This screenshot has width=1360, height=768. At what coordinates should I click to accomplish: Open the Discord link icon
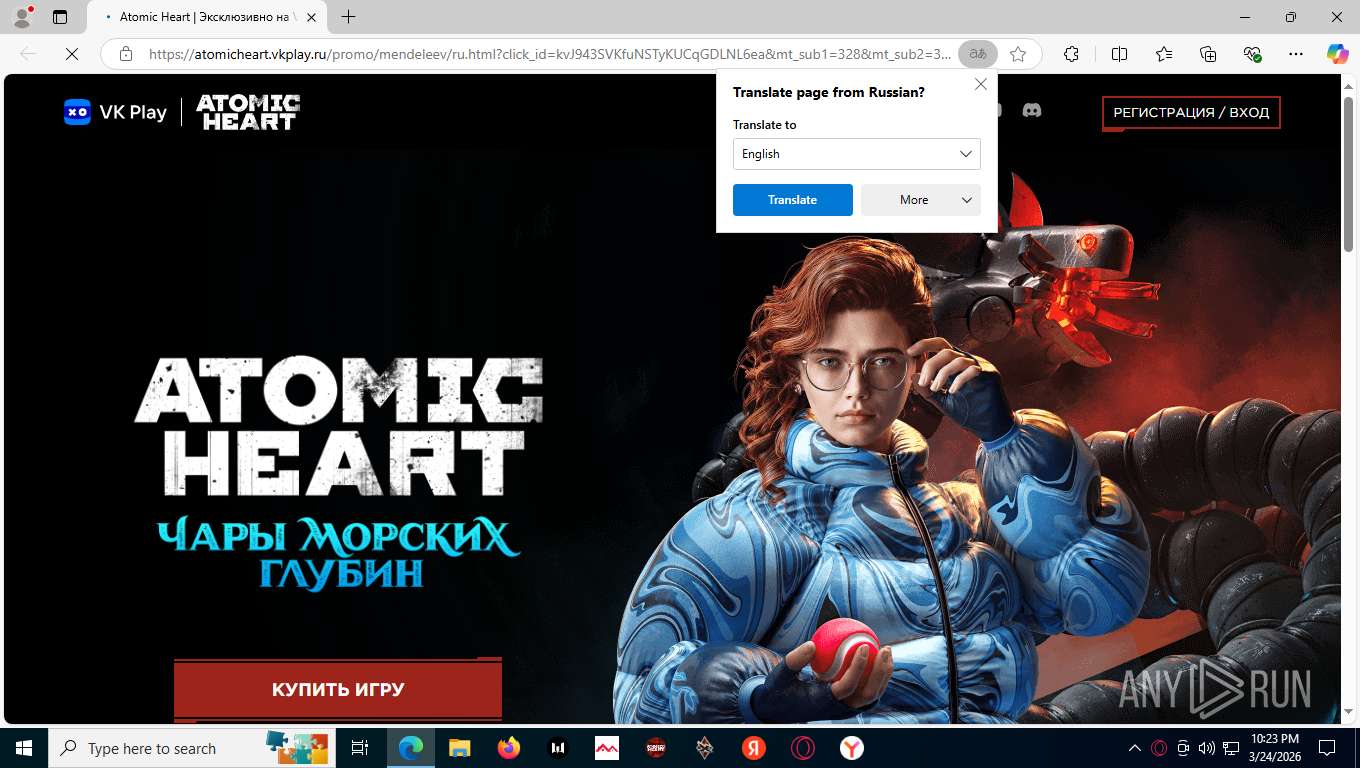click(1031, 111)
